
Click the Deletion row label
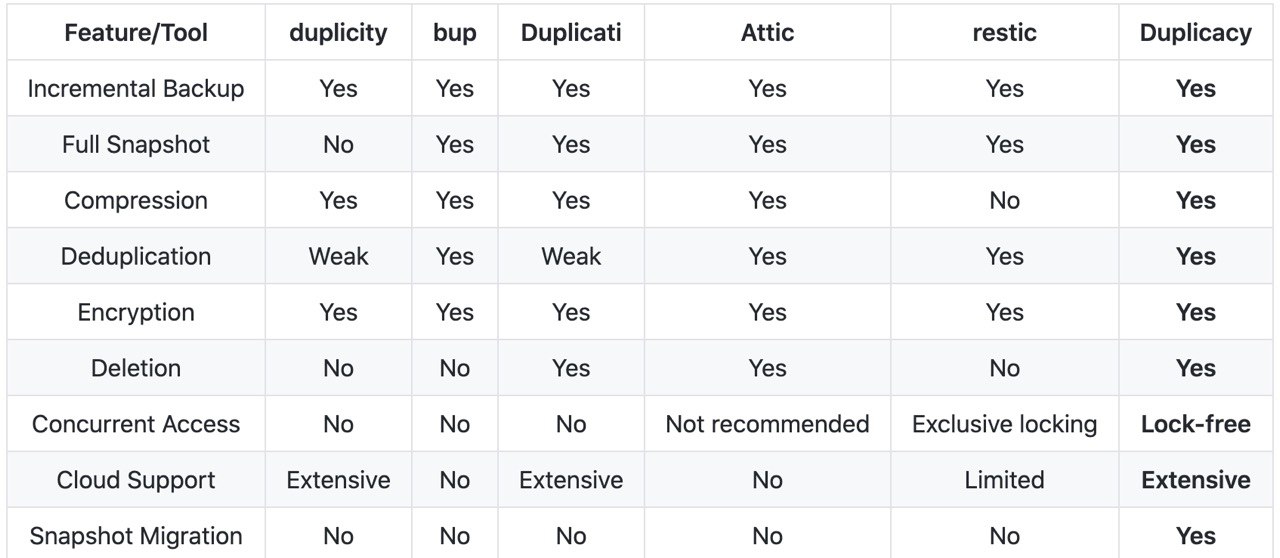point(135,369)
